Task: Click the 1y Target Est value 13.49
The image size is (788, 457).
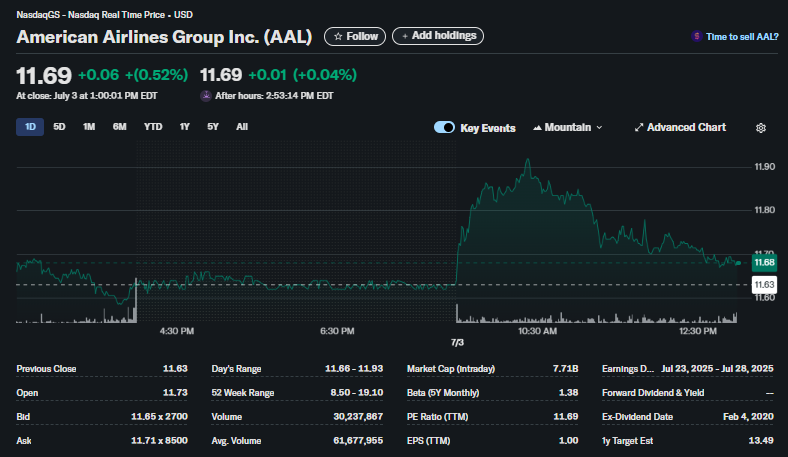Action: click(x=761, y=440)
